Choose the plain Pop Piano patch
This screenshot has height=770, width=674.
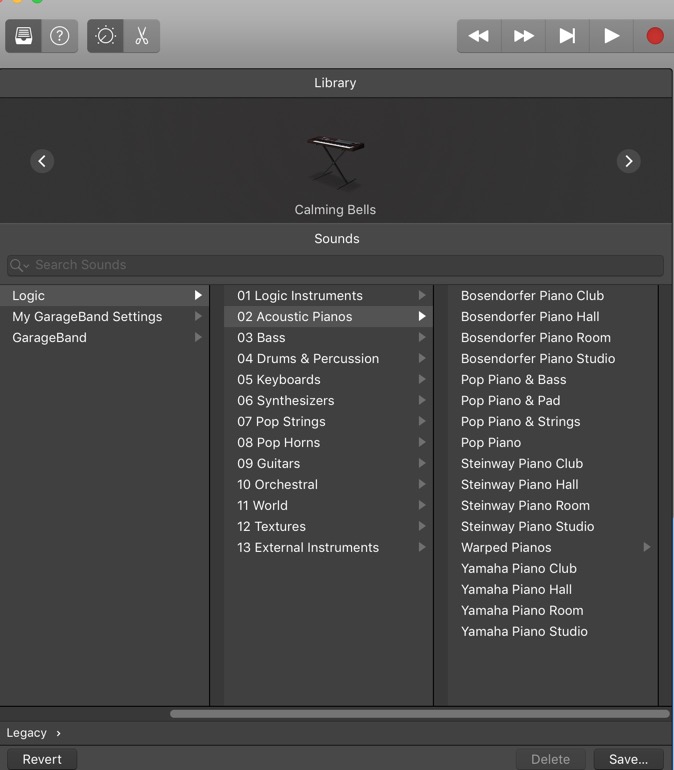click(x=552, y=443)
